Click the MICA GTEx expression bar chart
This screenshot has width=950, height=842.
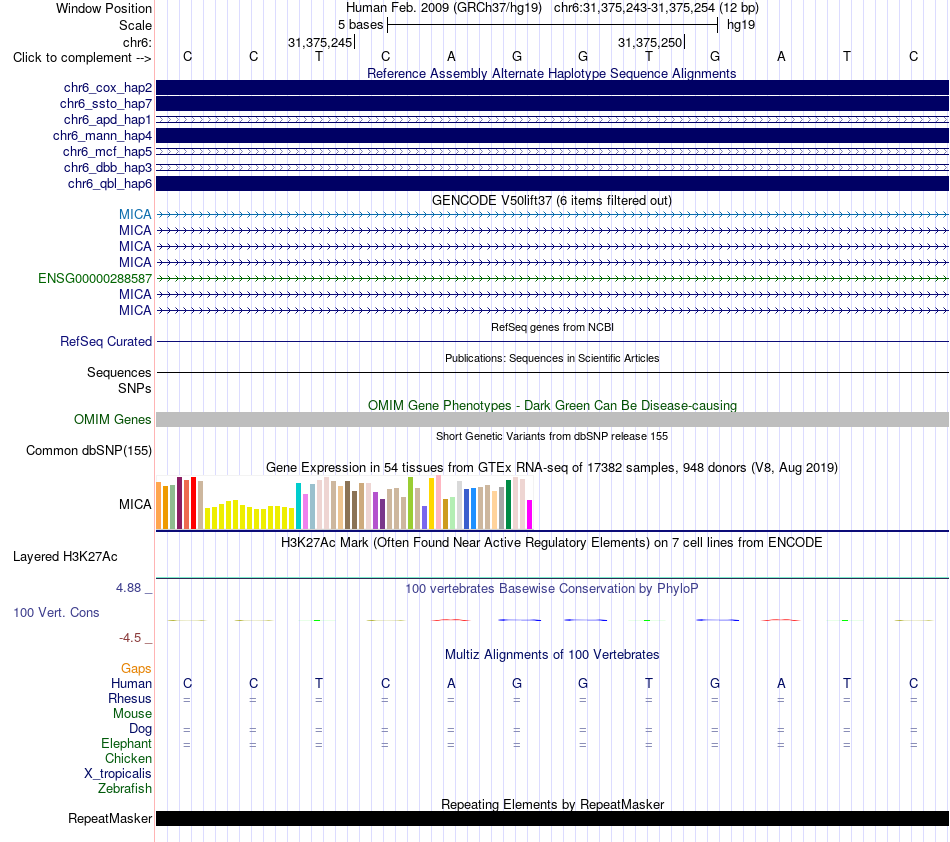click(344, 503)
